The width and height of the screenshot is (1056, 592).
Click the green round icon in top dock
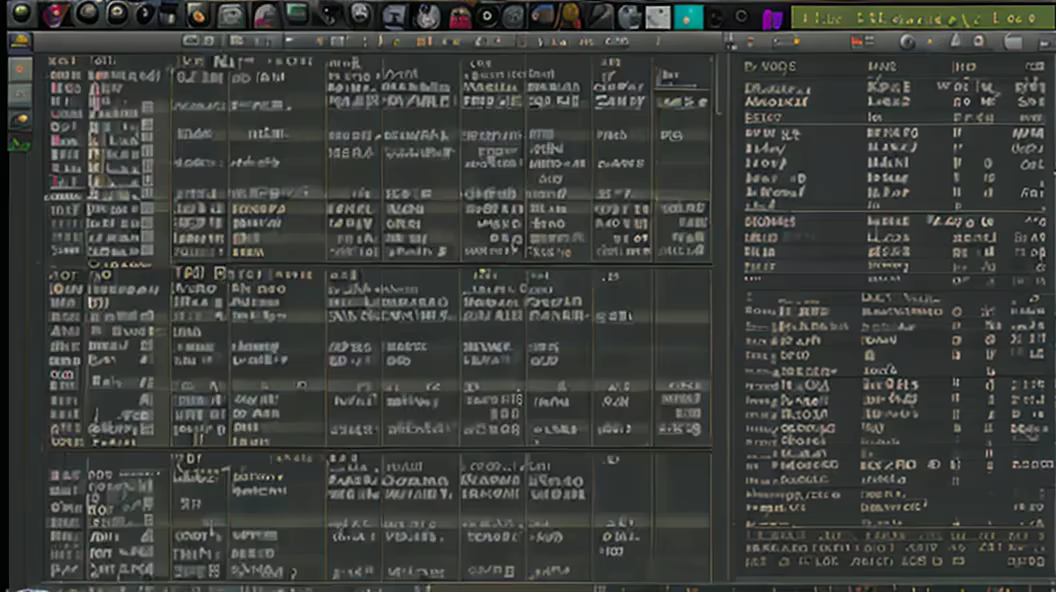21,14
